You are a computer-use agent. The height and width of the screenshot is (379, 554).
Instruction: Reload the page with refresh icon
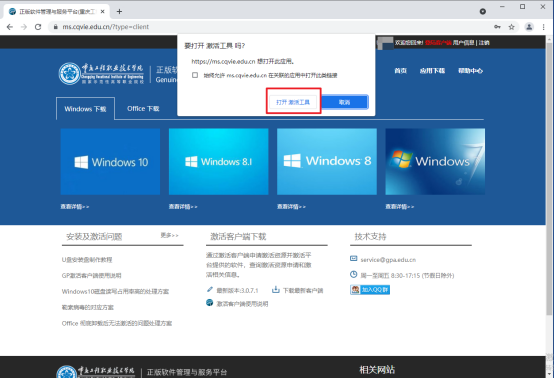tap(38, 27)
